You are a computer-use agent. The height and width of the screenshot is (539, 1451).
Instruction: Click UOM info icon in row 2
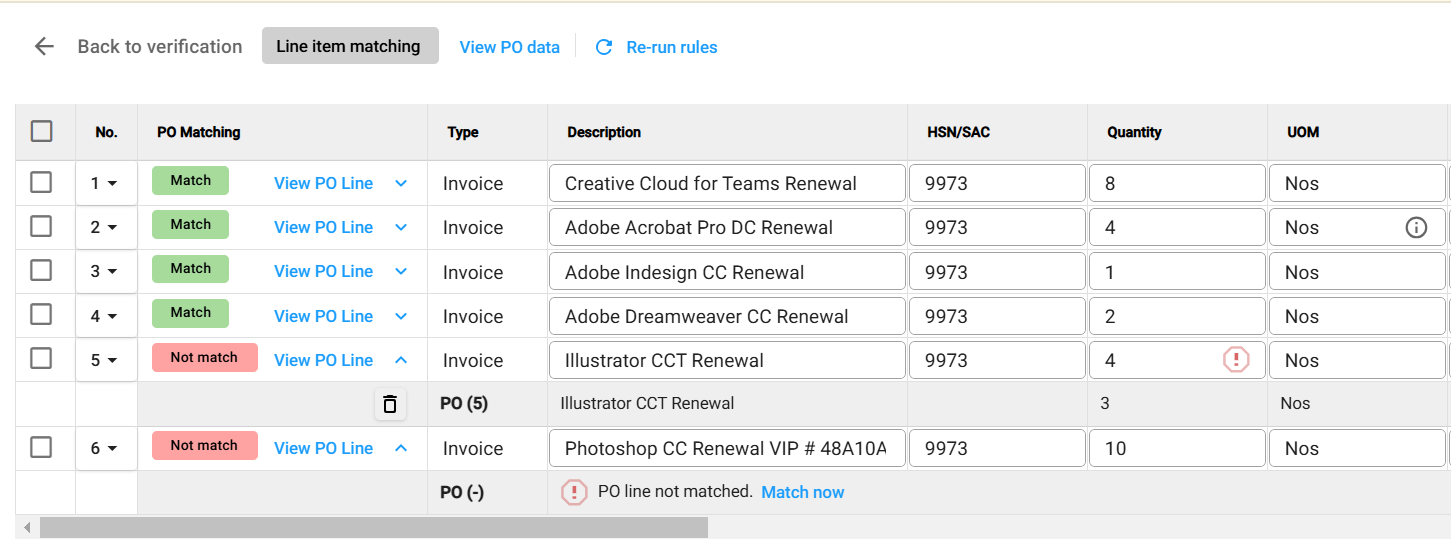click(1416, 227)
